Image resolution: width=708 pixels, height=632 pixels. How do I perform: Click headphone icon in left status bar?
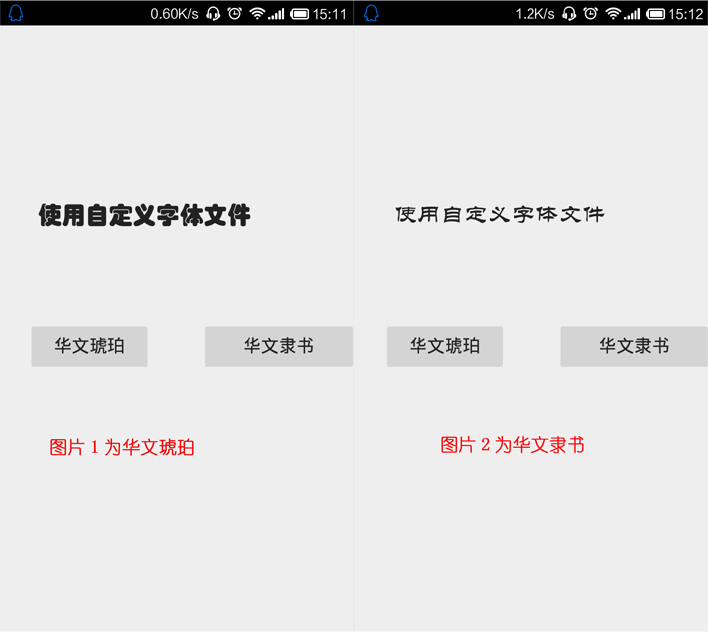pyautogui.click(x=213, y=14)
